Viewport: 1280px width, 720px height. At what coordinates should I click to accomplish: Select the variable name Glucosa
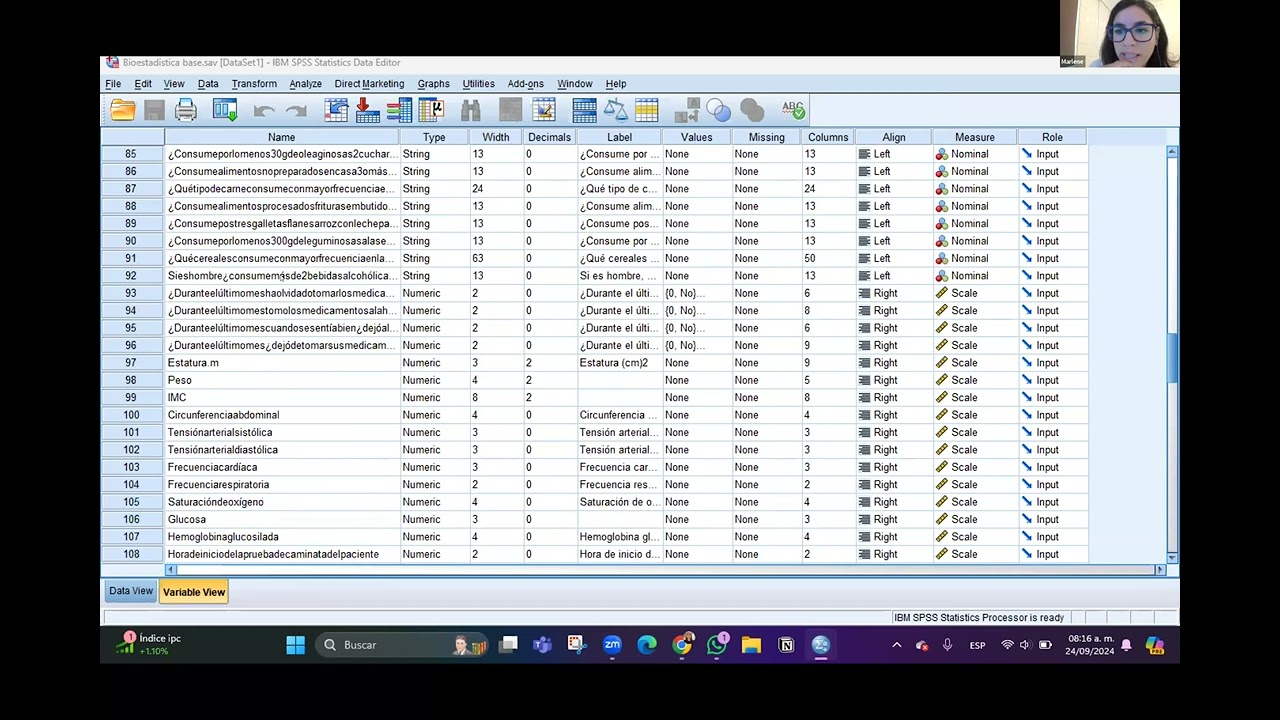(187, 520)
